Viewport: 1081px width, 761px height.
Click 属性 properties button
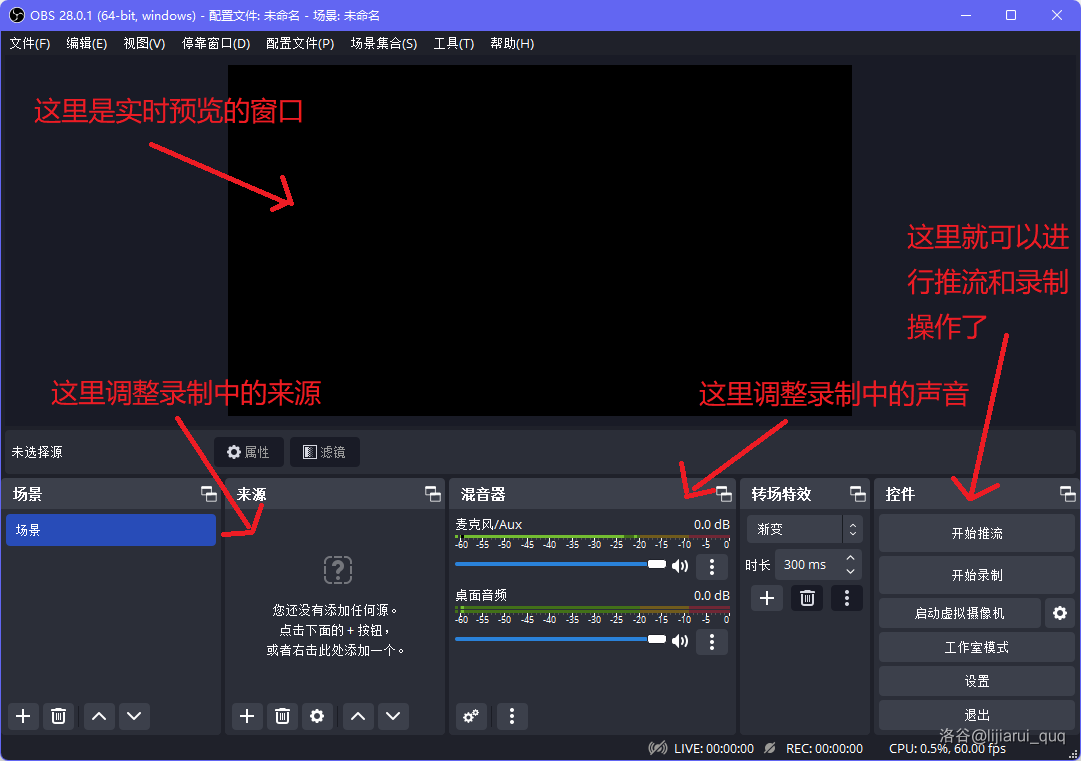249,452
